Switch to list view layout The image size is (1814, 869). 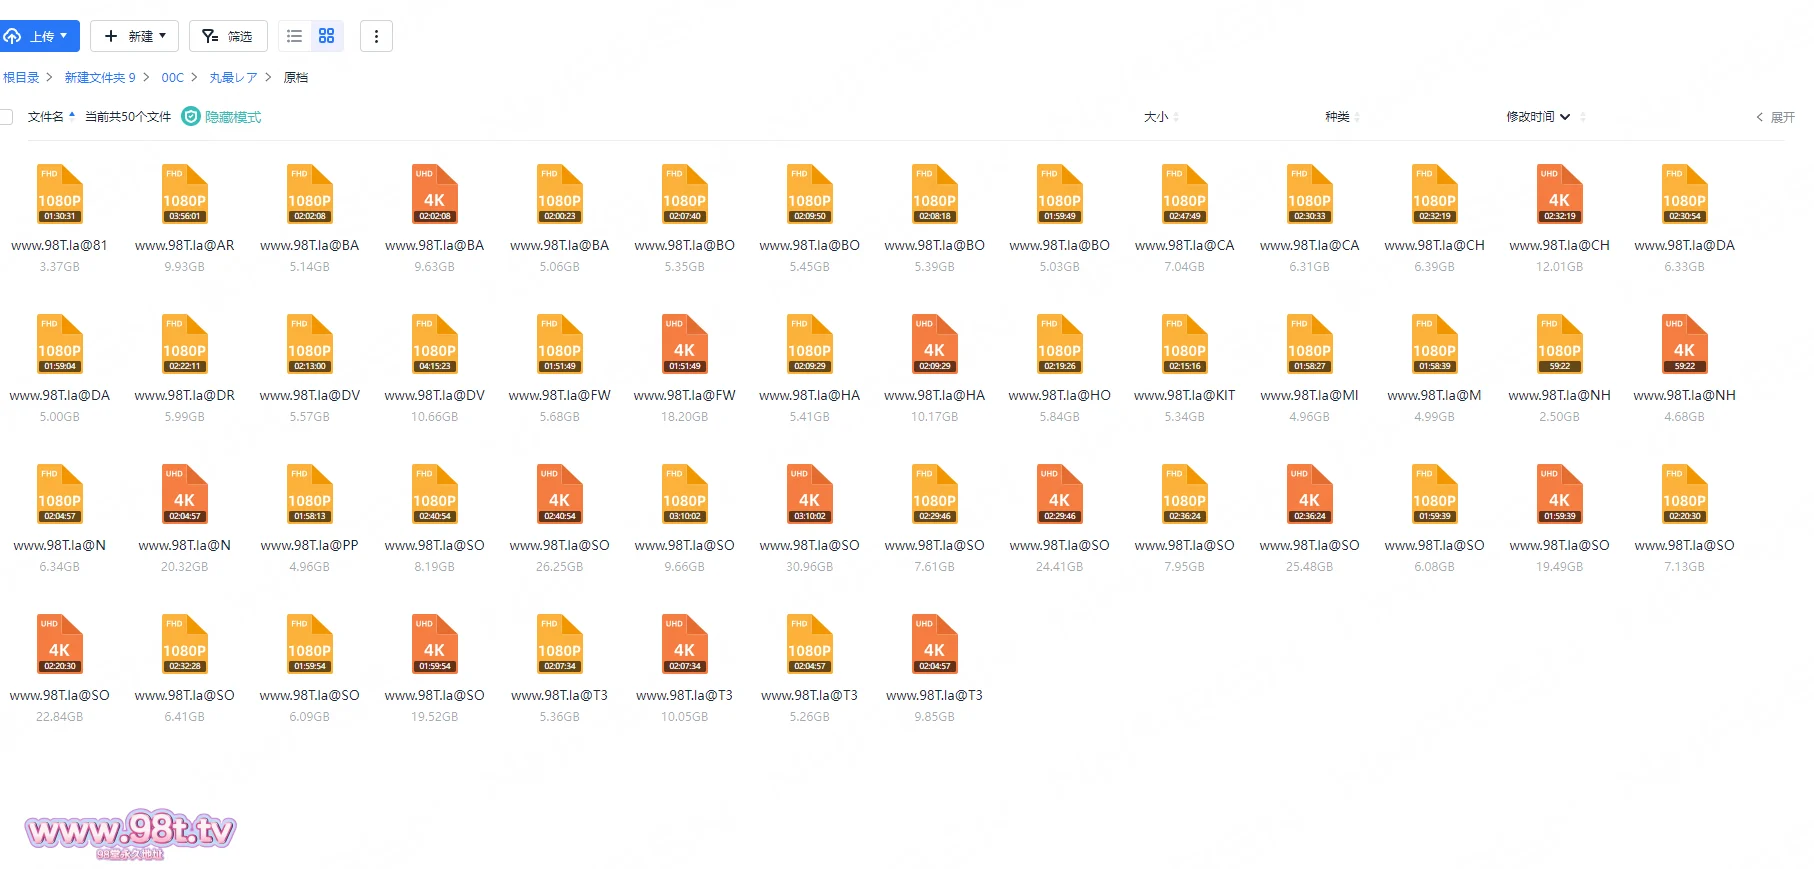pyautogui.click(x=294, y=36)
